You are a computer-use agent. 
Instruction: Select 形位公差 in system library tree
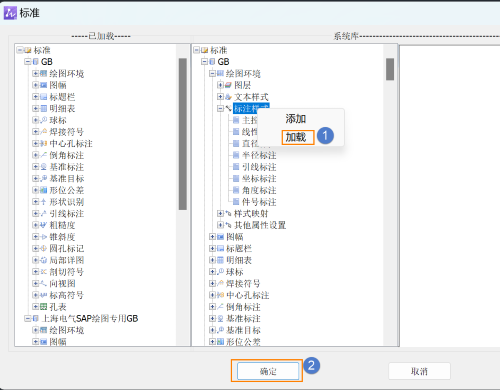coord(243,342)
